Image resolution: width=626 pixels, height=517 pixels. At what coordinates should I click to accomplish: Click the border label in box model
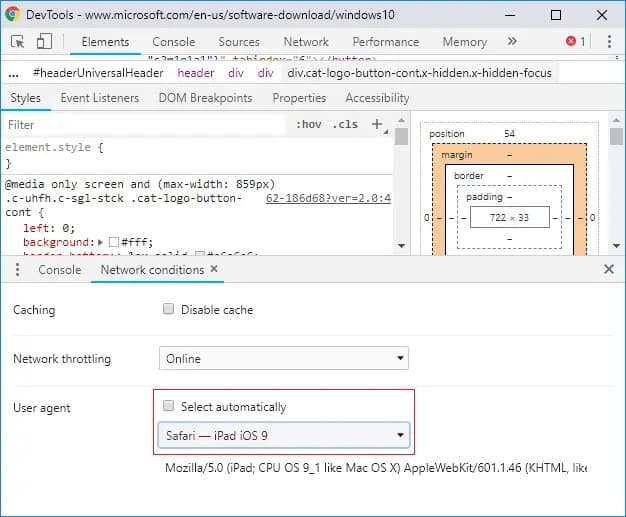[469, 176]
